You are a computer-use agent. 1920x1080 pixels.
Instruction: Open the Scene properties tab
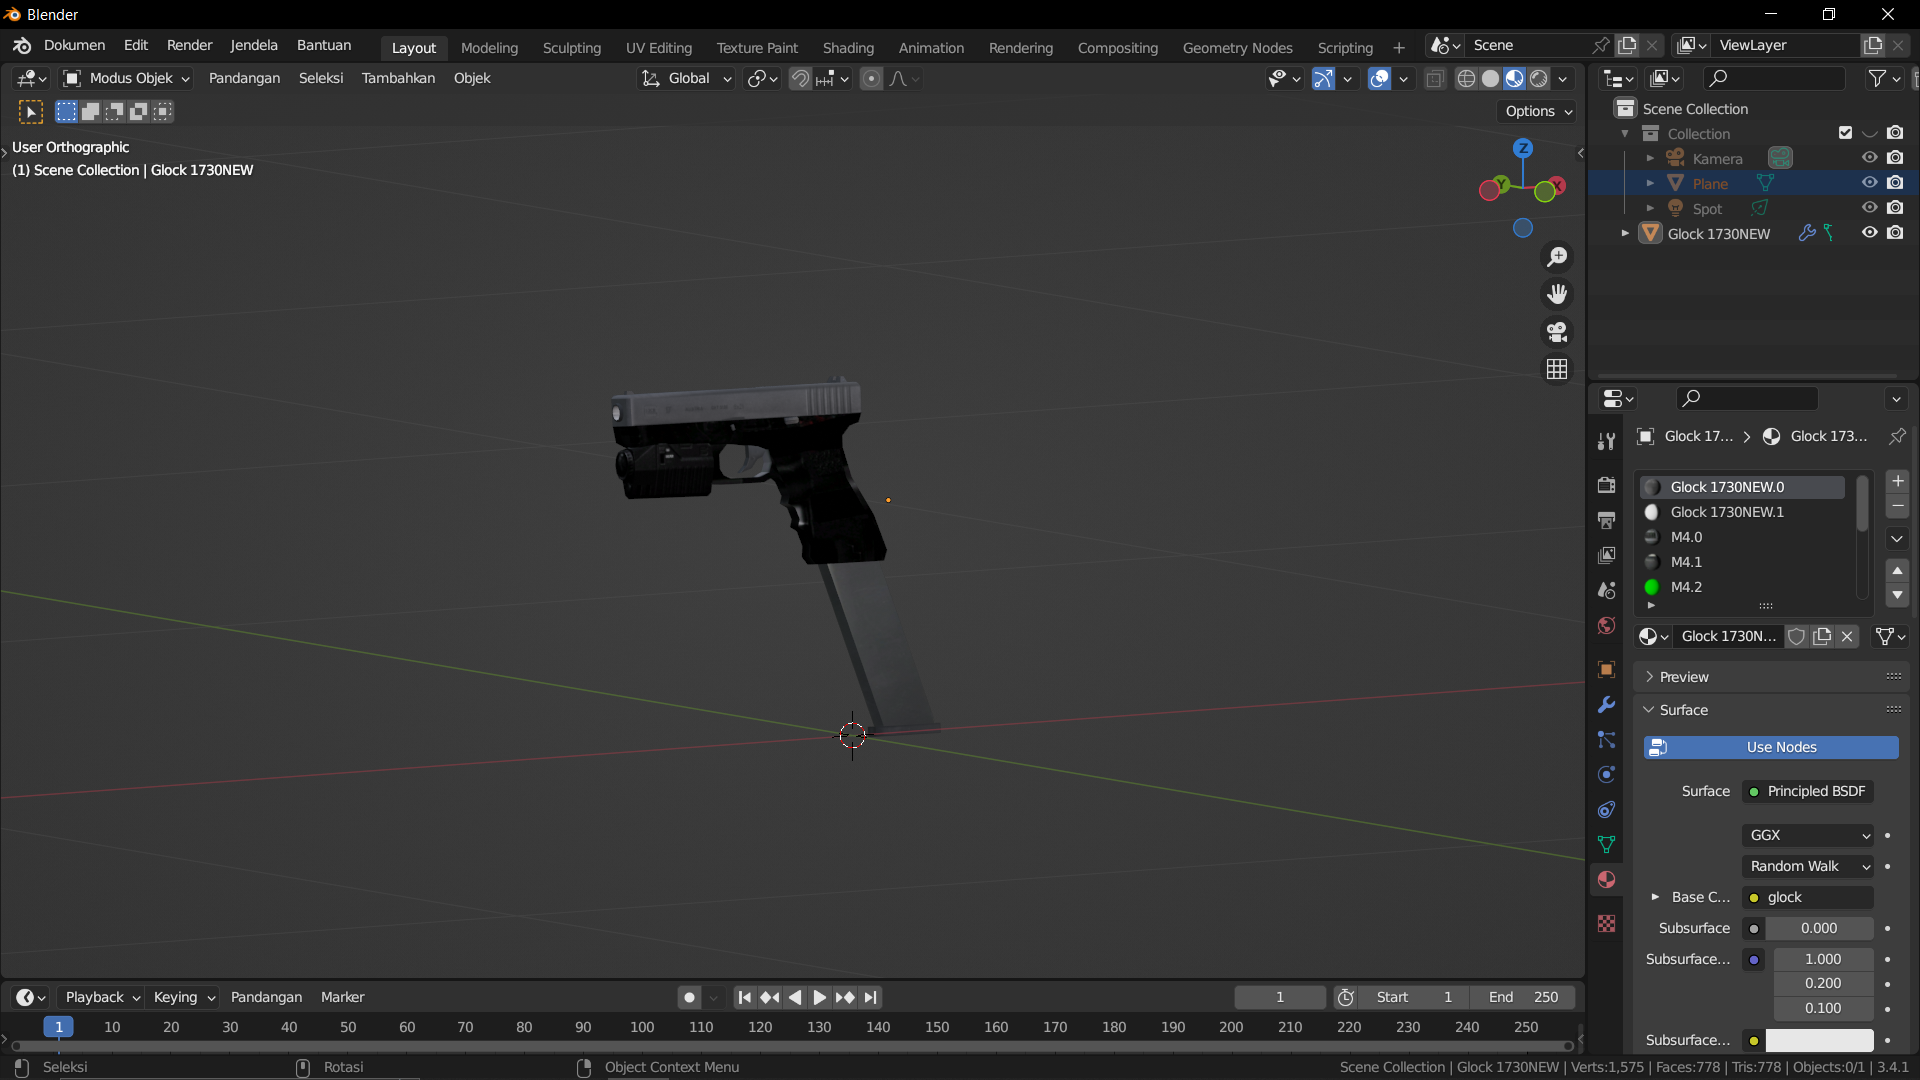coord(1606,590)
